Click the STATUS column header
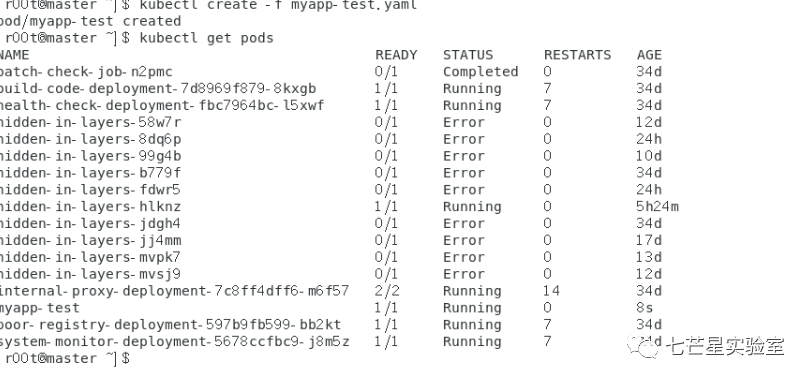811x382 pixels. pyautogui.click(x=468, y=55)
